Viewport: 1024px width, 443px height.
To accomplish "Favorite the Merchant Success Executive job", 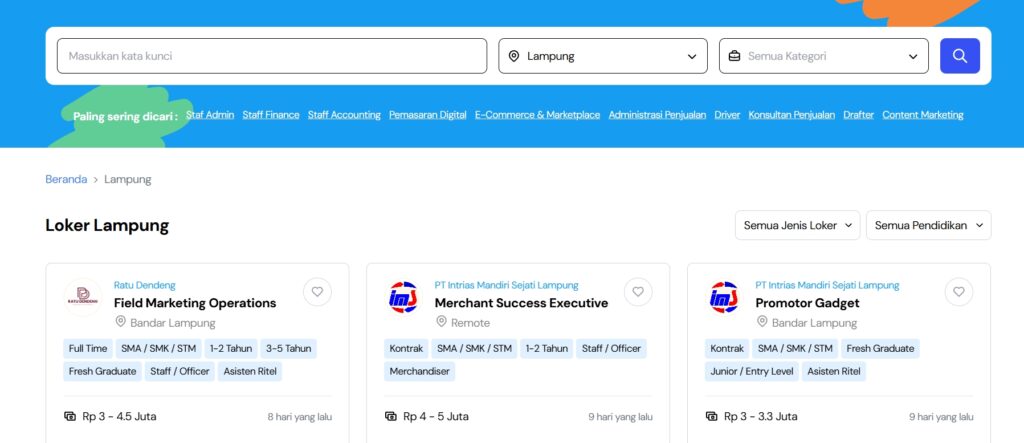I will point(638,292).
